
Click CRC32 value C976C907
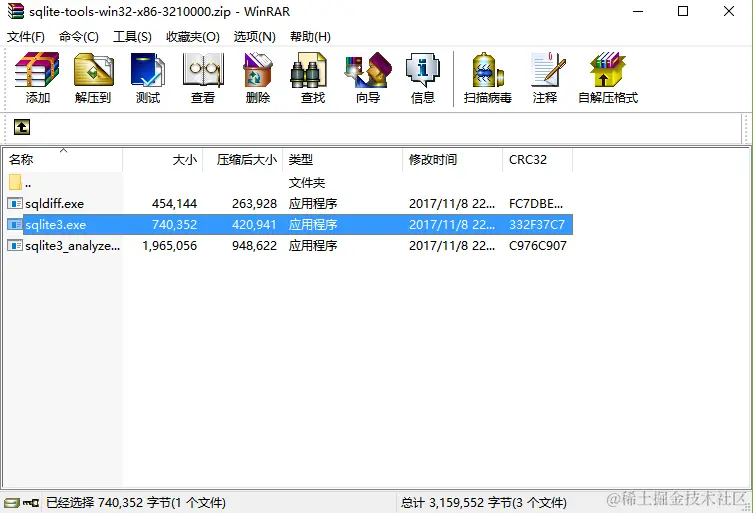(538, 245)
